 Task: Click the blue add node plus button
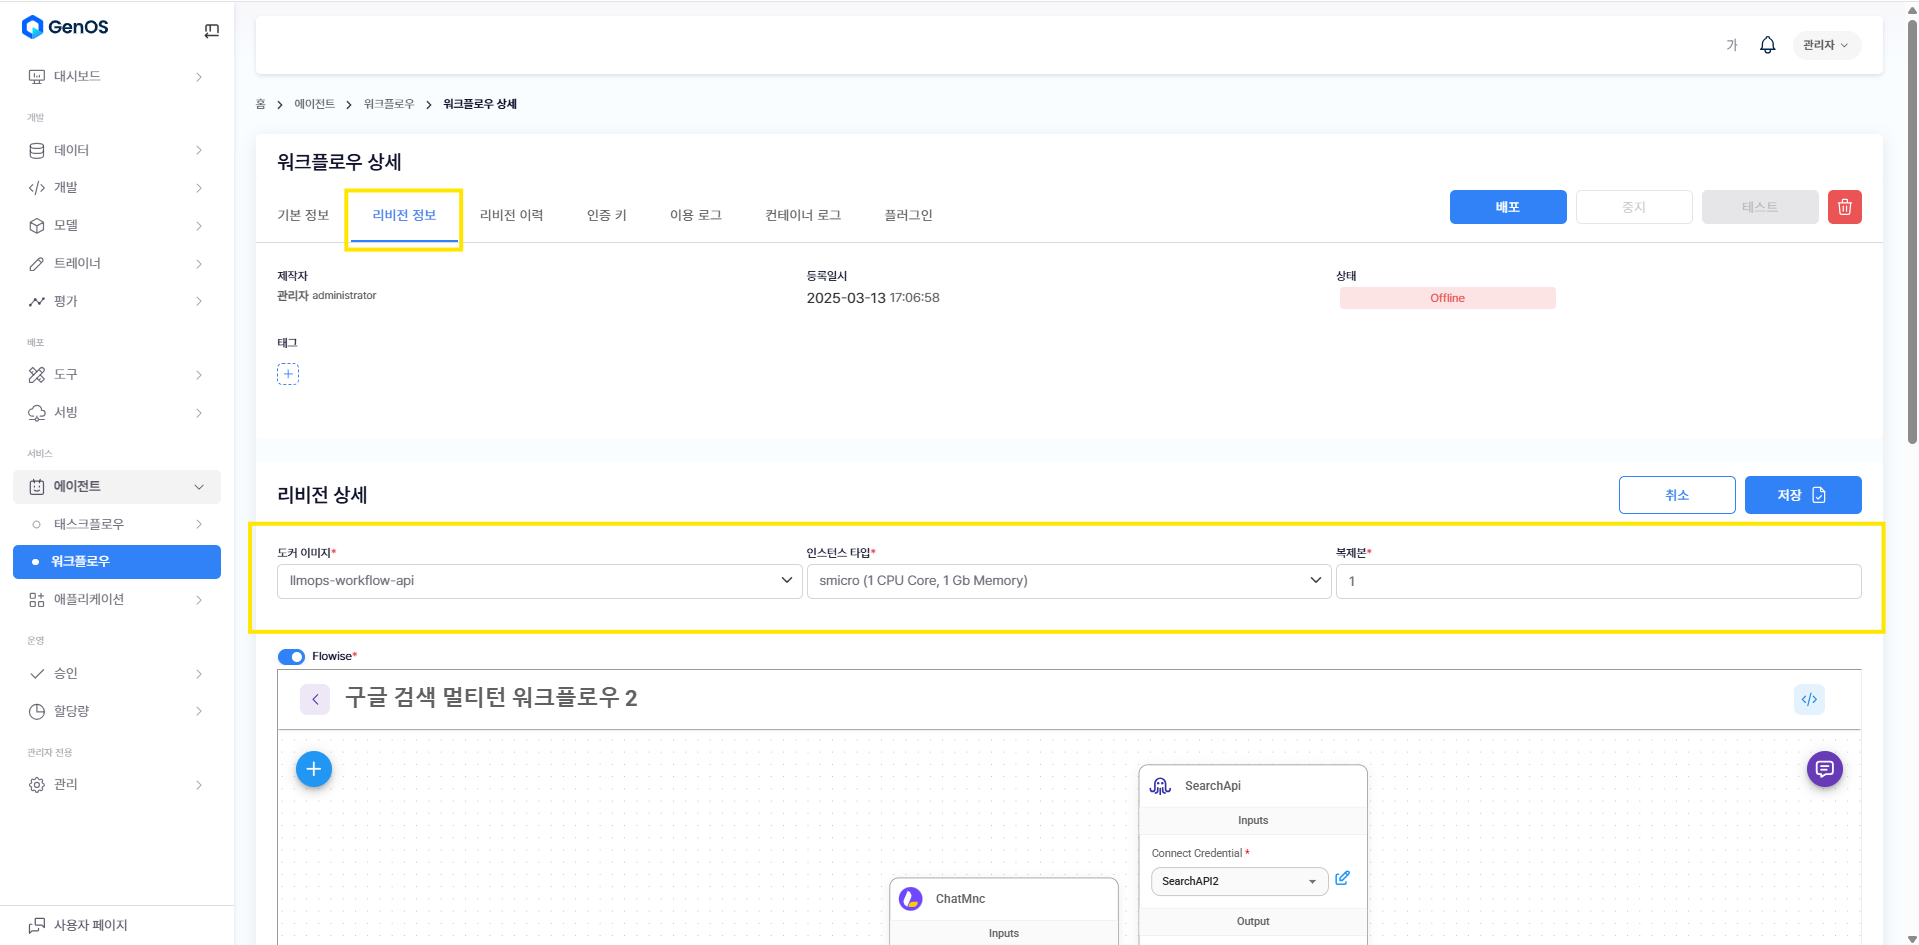coord(314,769)
